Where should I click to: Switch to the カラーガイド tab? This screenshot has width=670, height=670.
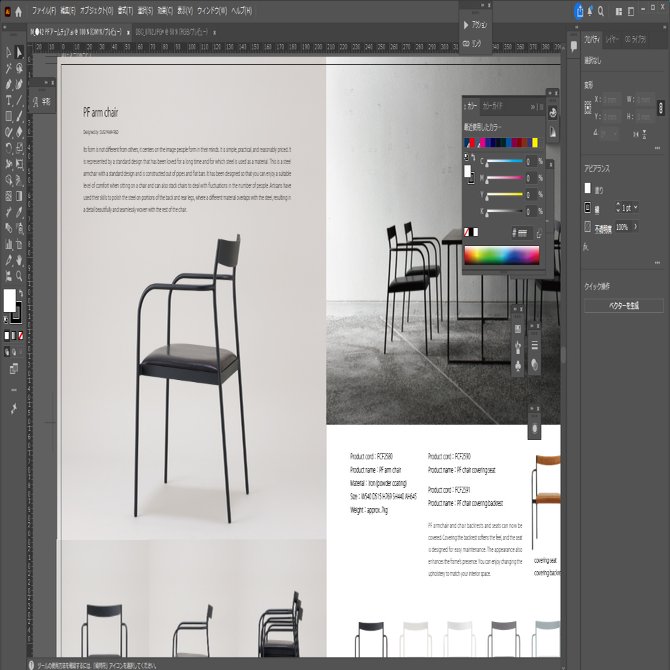(492, 106)
